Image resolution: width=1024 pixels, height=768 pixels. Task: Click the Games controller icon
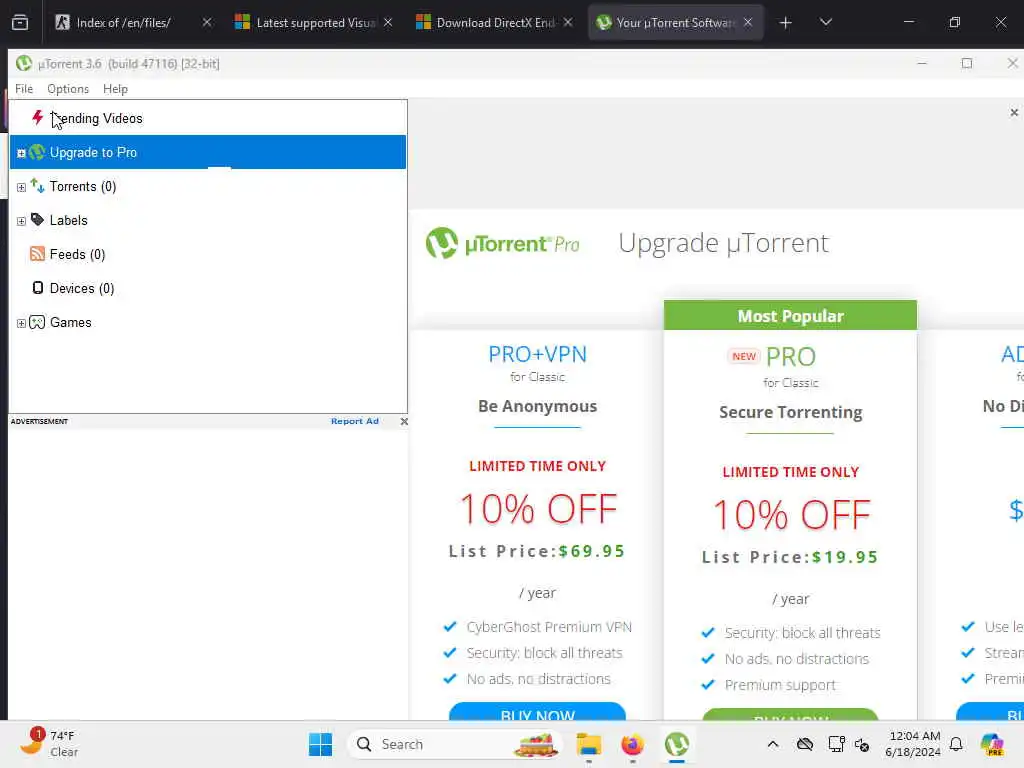coord(37,322)
